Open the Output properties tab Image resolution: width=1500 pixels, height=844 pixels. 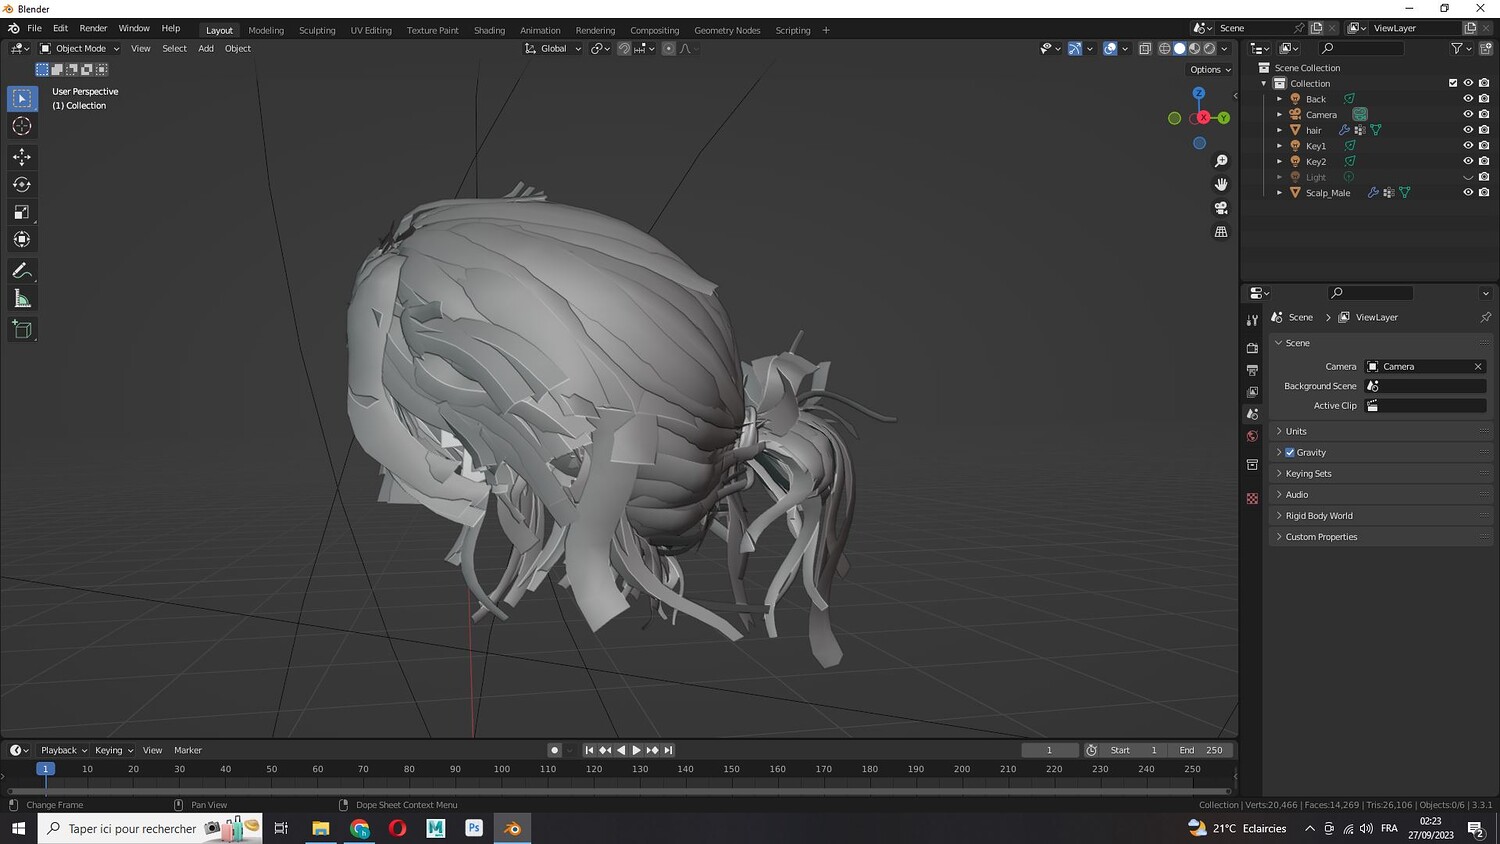point(1252,370)
